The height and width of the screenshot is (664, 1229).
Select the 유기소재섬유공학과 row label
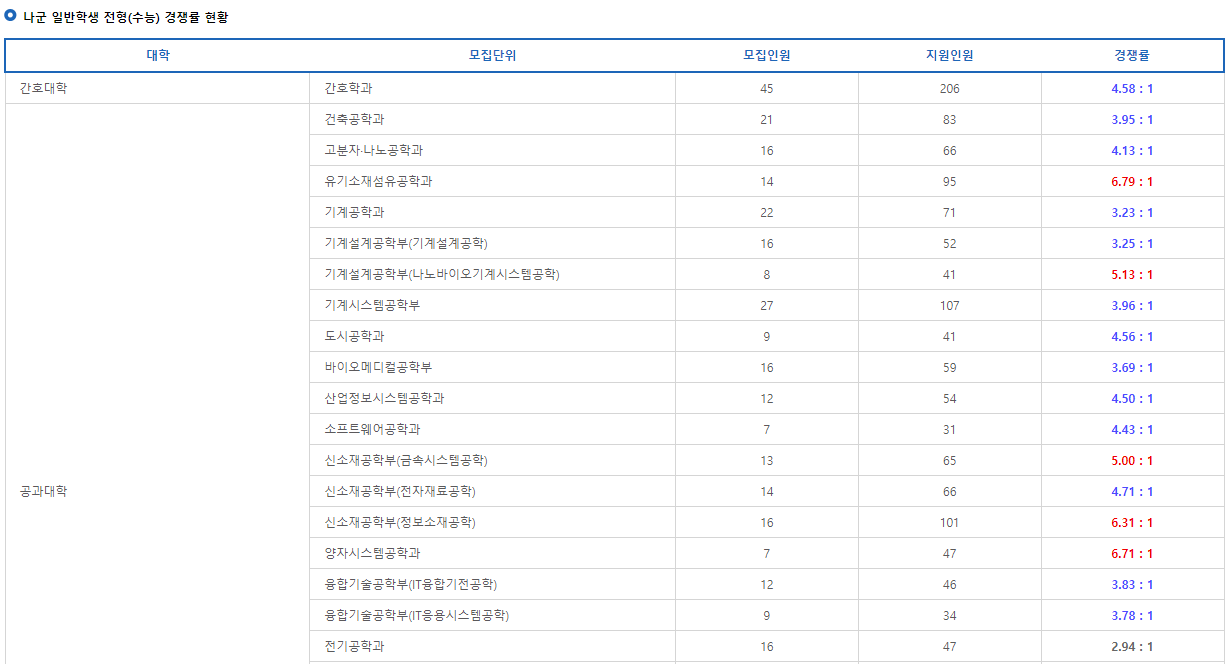click(x=378, y=181)
